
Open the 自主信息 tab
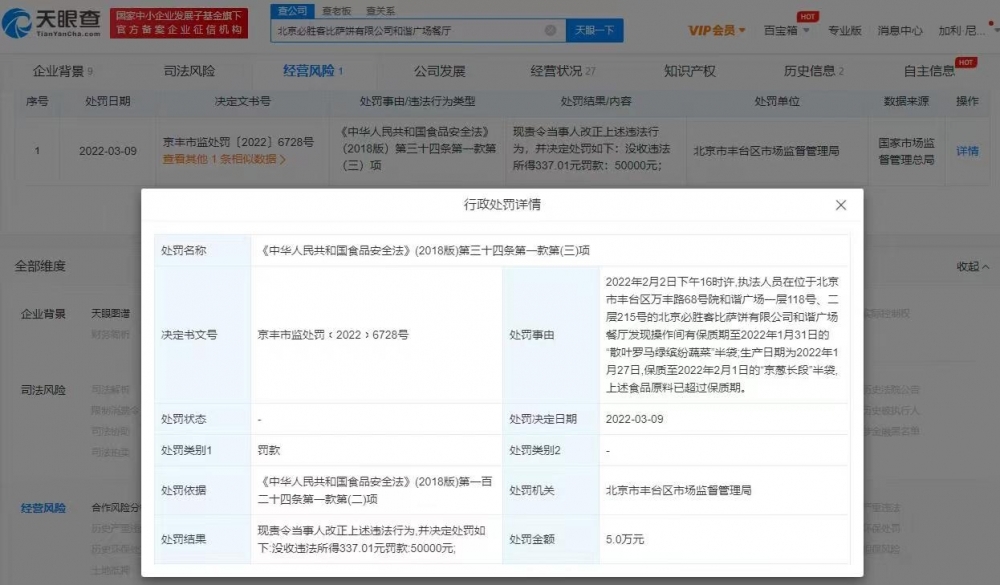coord(929,71)
